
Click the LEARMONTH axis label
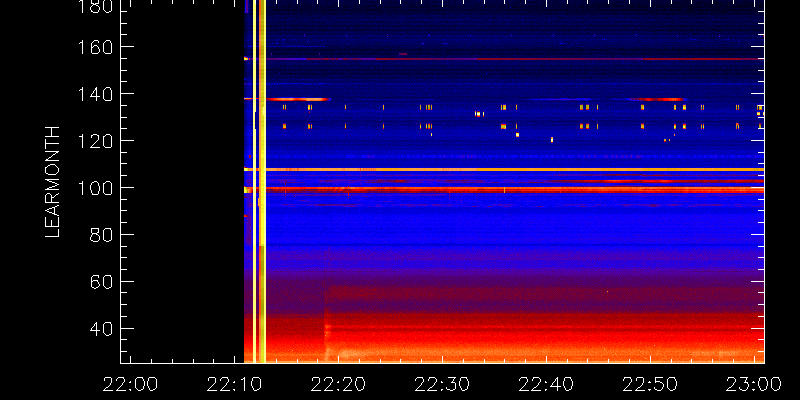tap(53, 182)
